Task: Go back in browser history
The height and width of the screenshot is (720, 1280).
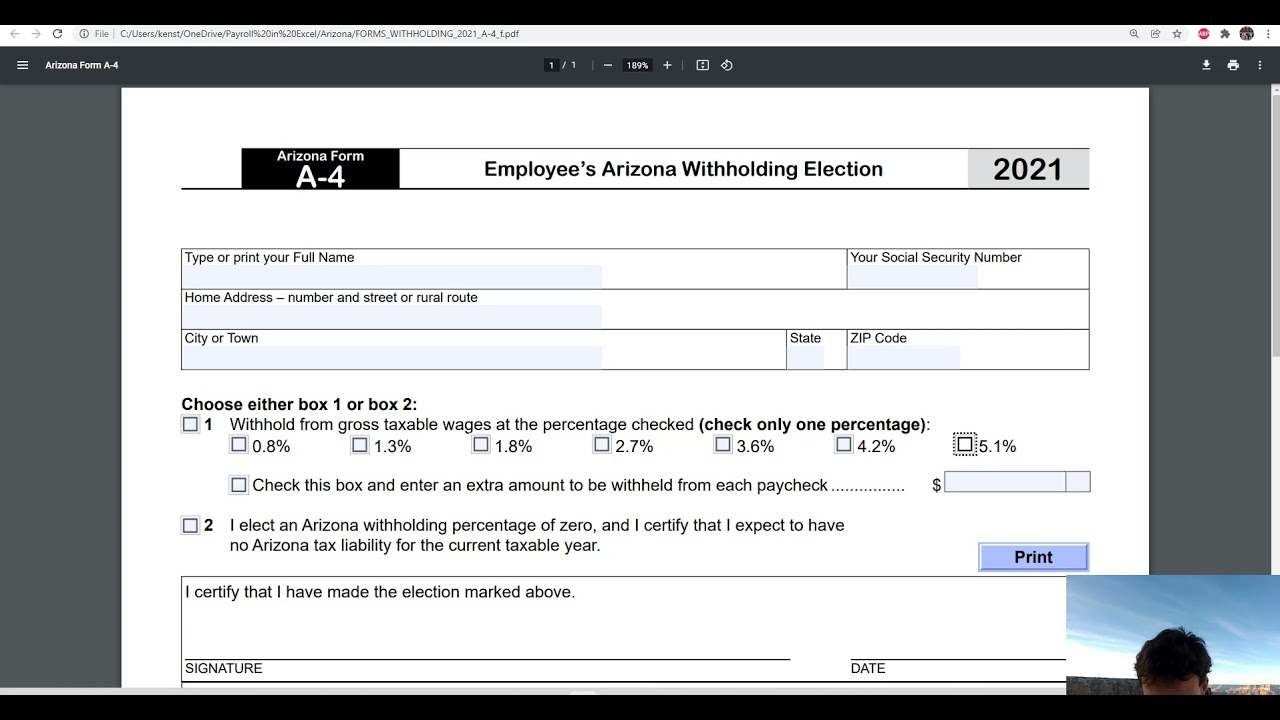Action: 14,34
